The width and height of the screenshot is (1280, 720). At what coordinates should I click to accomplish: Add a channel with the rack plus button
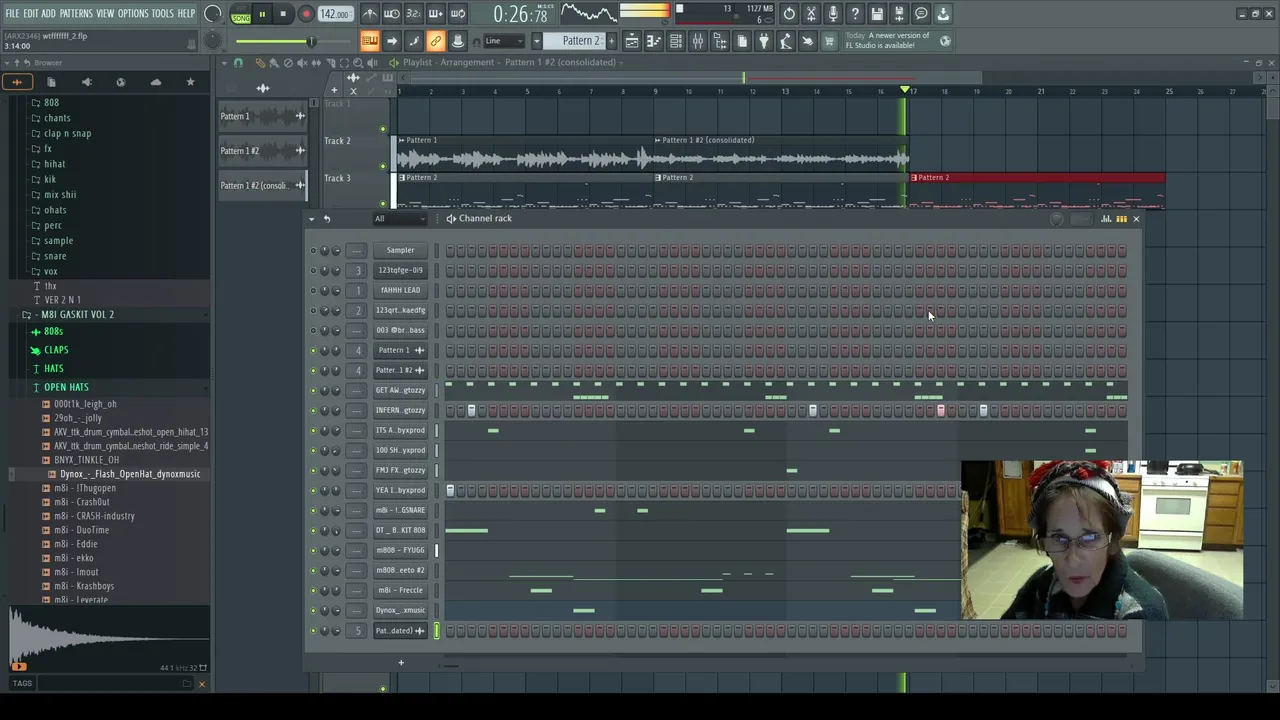pos(401,662)
